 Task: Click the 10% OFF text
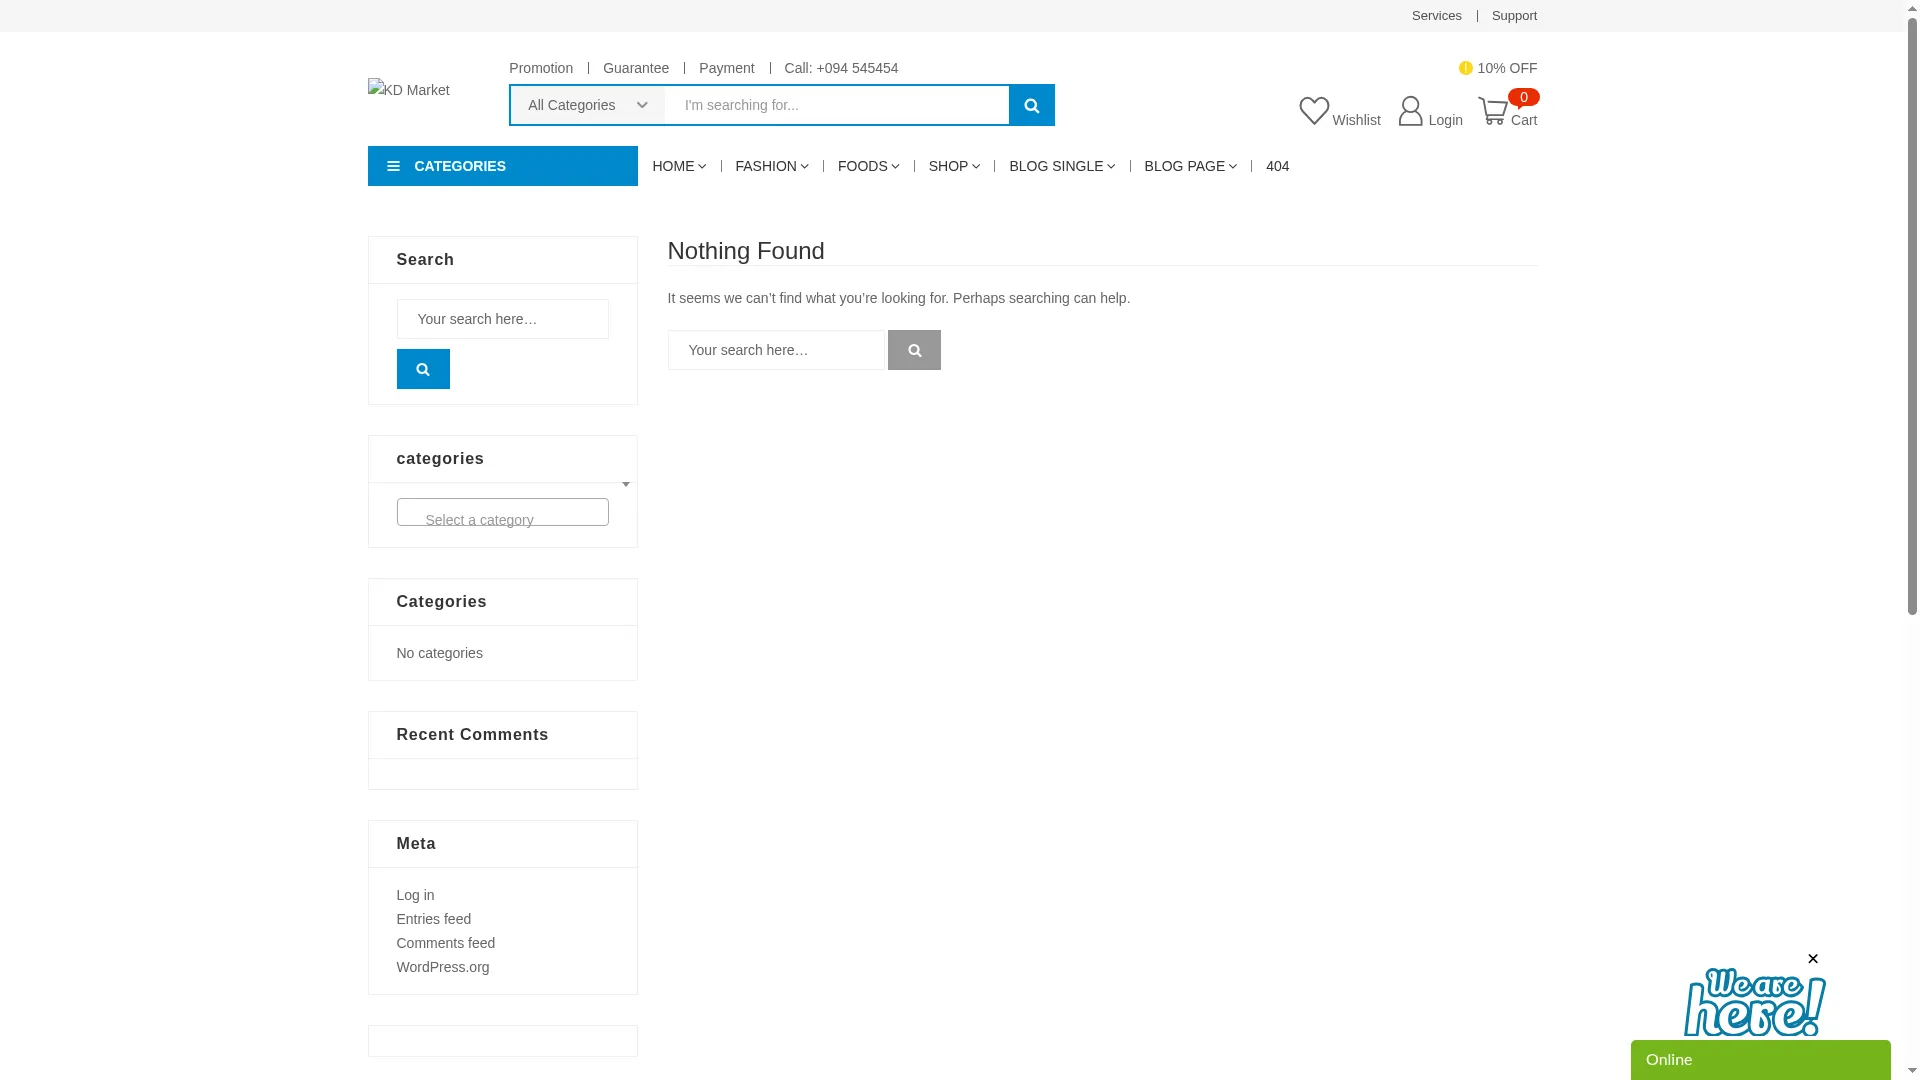coord(1507,68)
